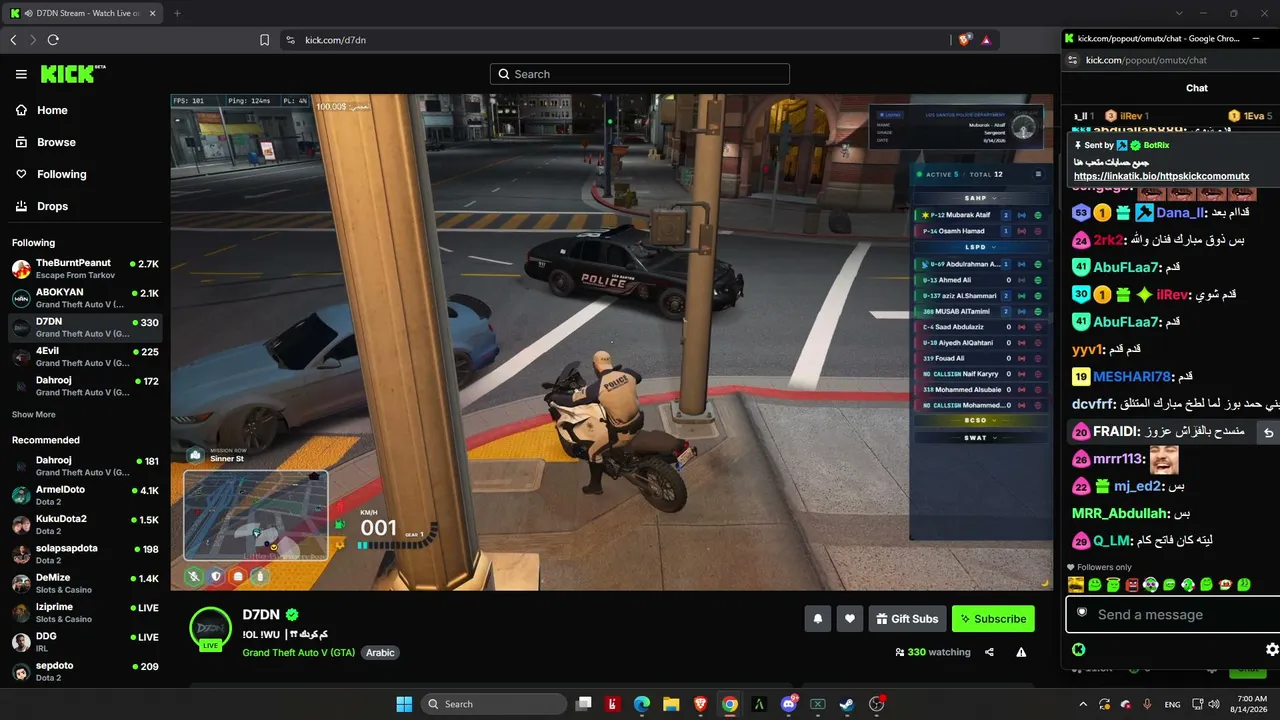
Task: Reload the page with the refresh icon
Action: (53, 40)
